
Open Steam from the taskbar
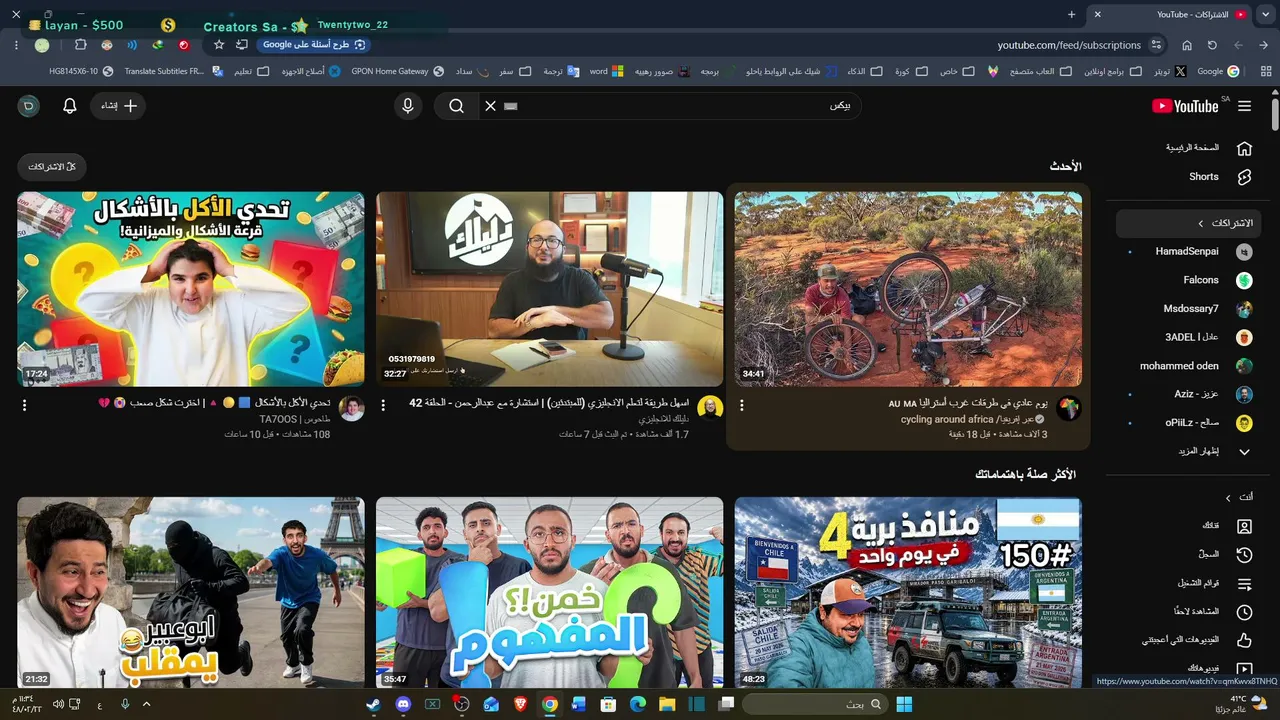(374, 704)
